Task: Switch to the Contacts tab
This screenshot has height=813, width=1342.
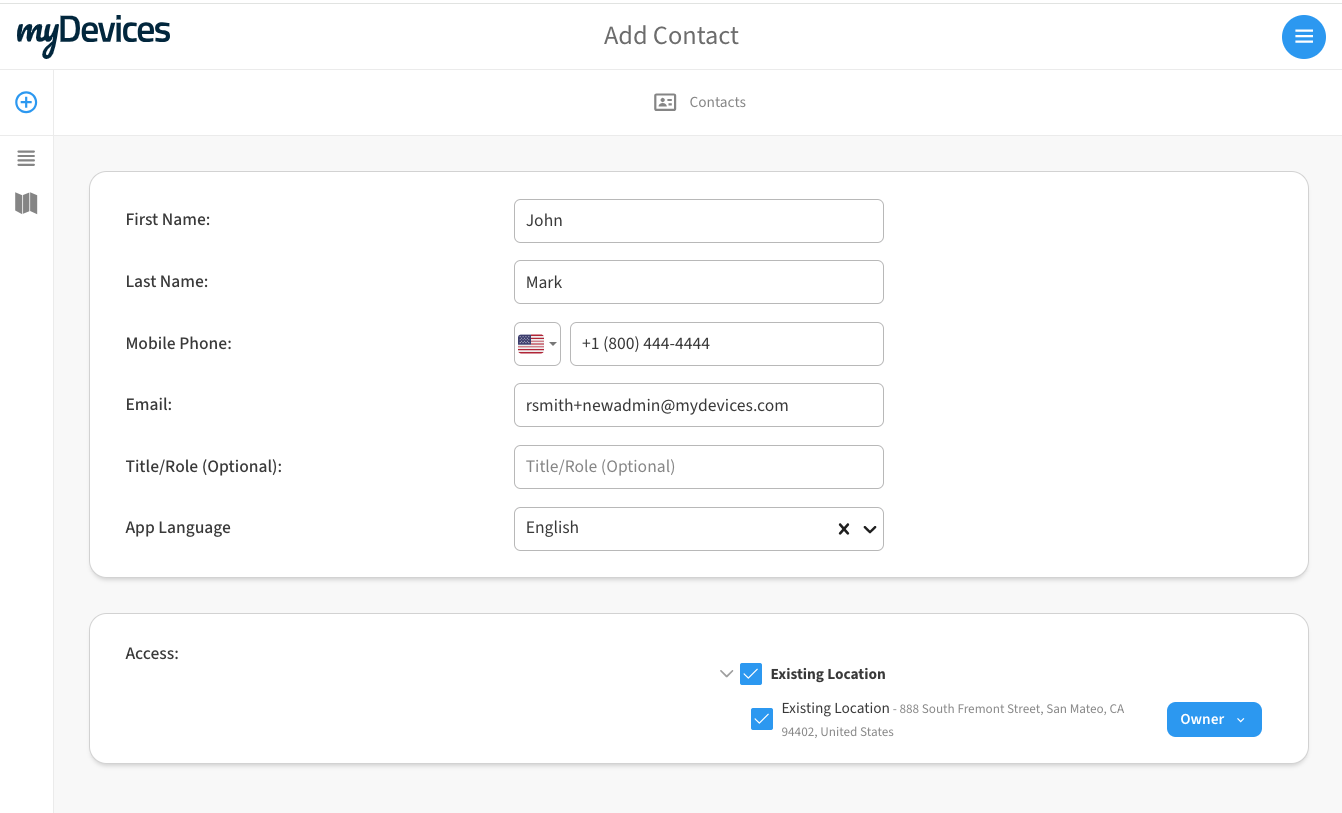Action: 717,102
